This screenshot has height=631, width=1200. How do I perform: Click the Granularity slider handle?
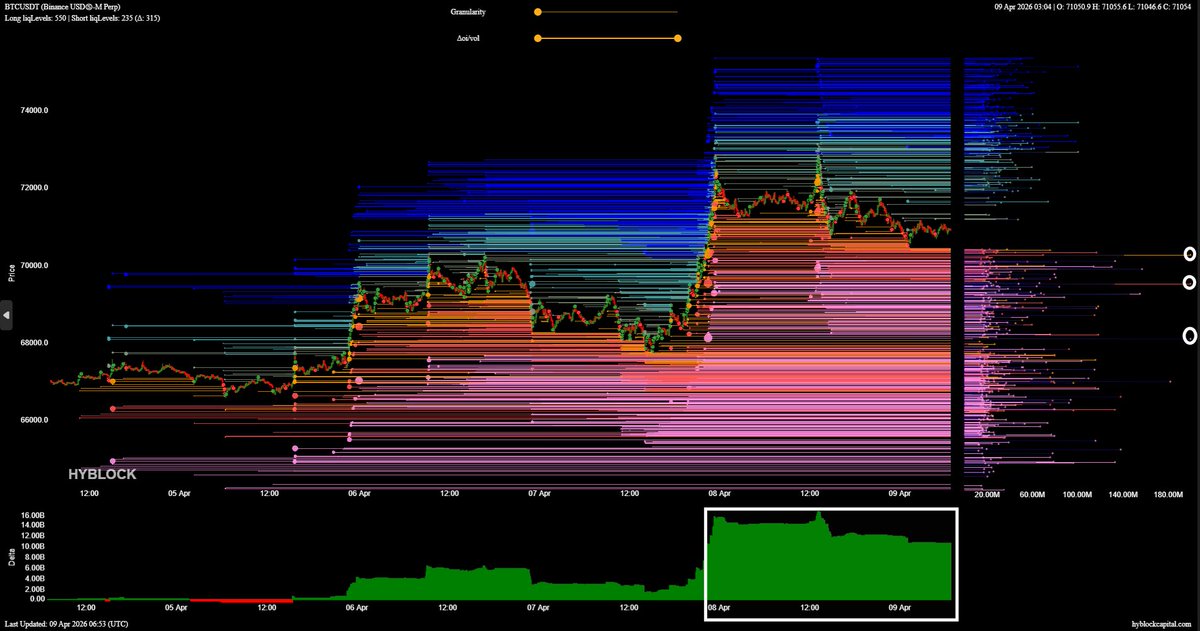click(x=538, y=12)
